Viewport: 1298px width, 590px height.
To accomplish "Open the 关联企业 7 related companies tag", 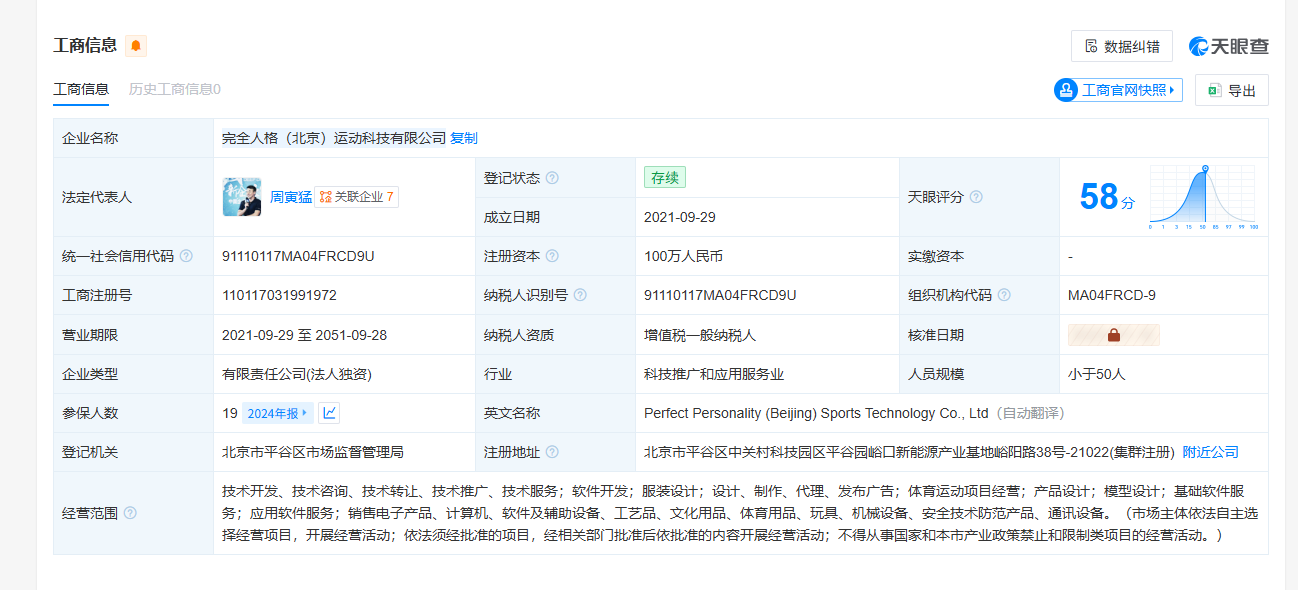I will click(357, 197).
